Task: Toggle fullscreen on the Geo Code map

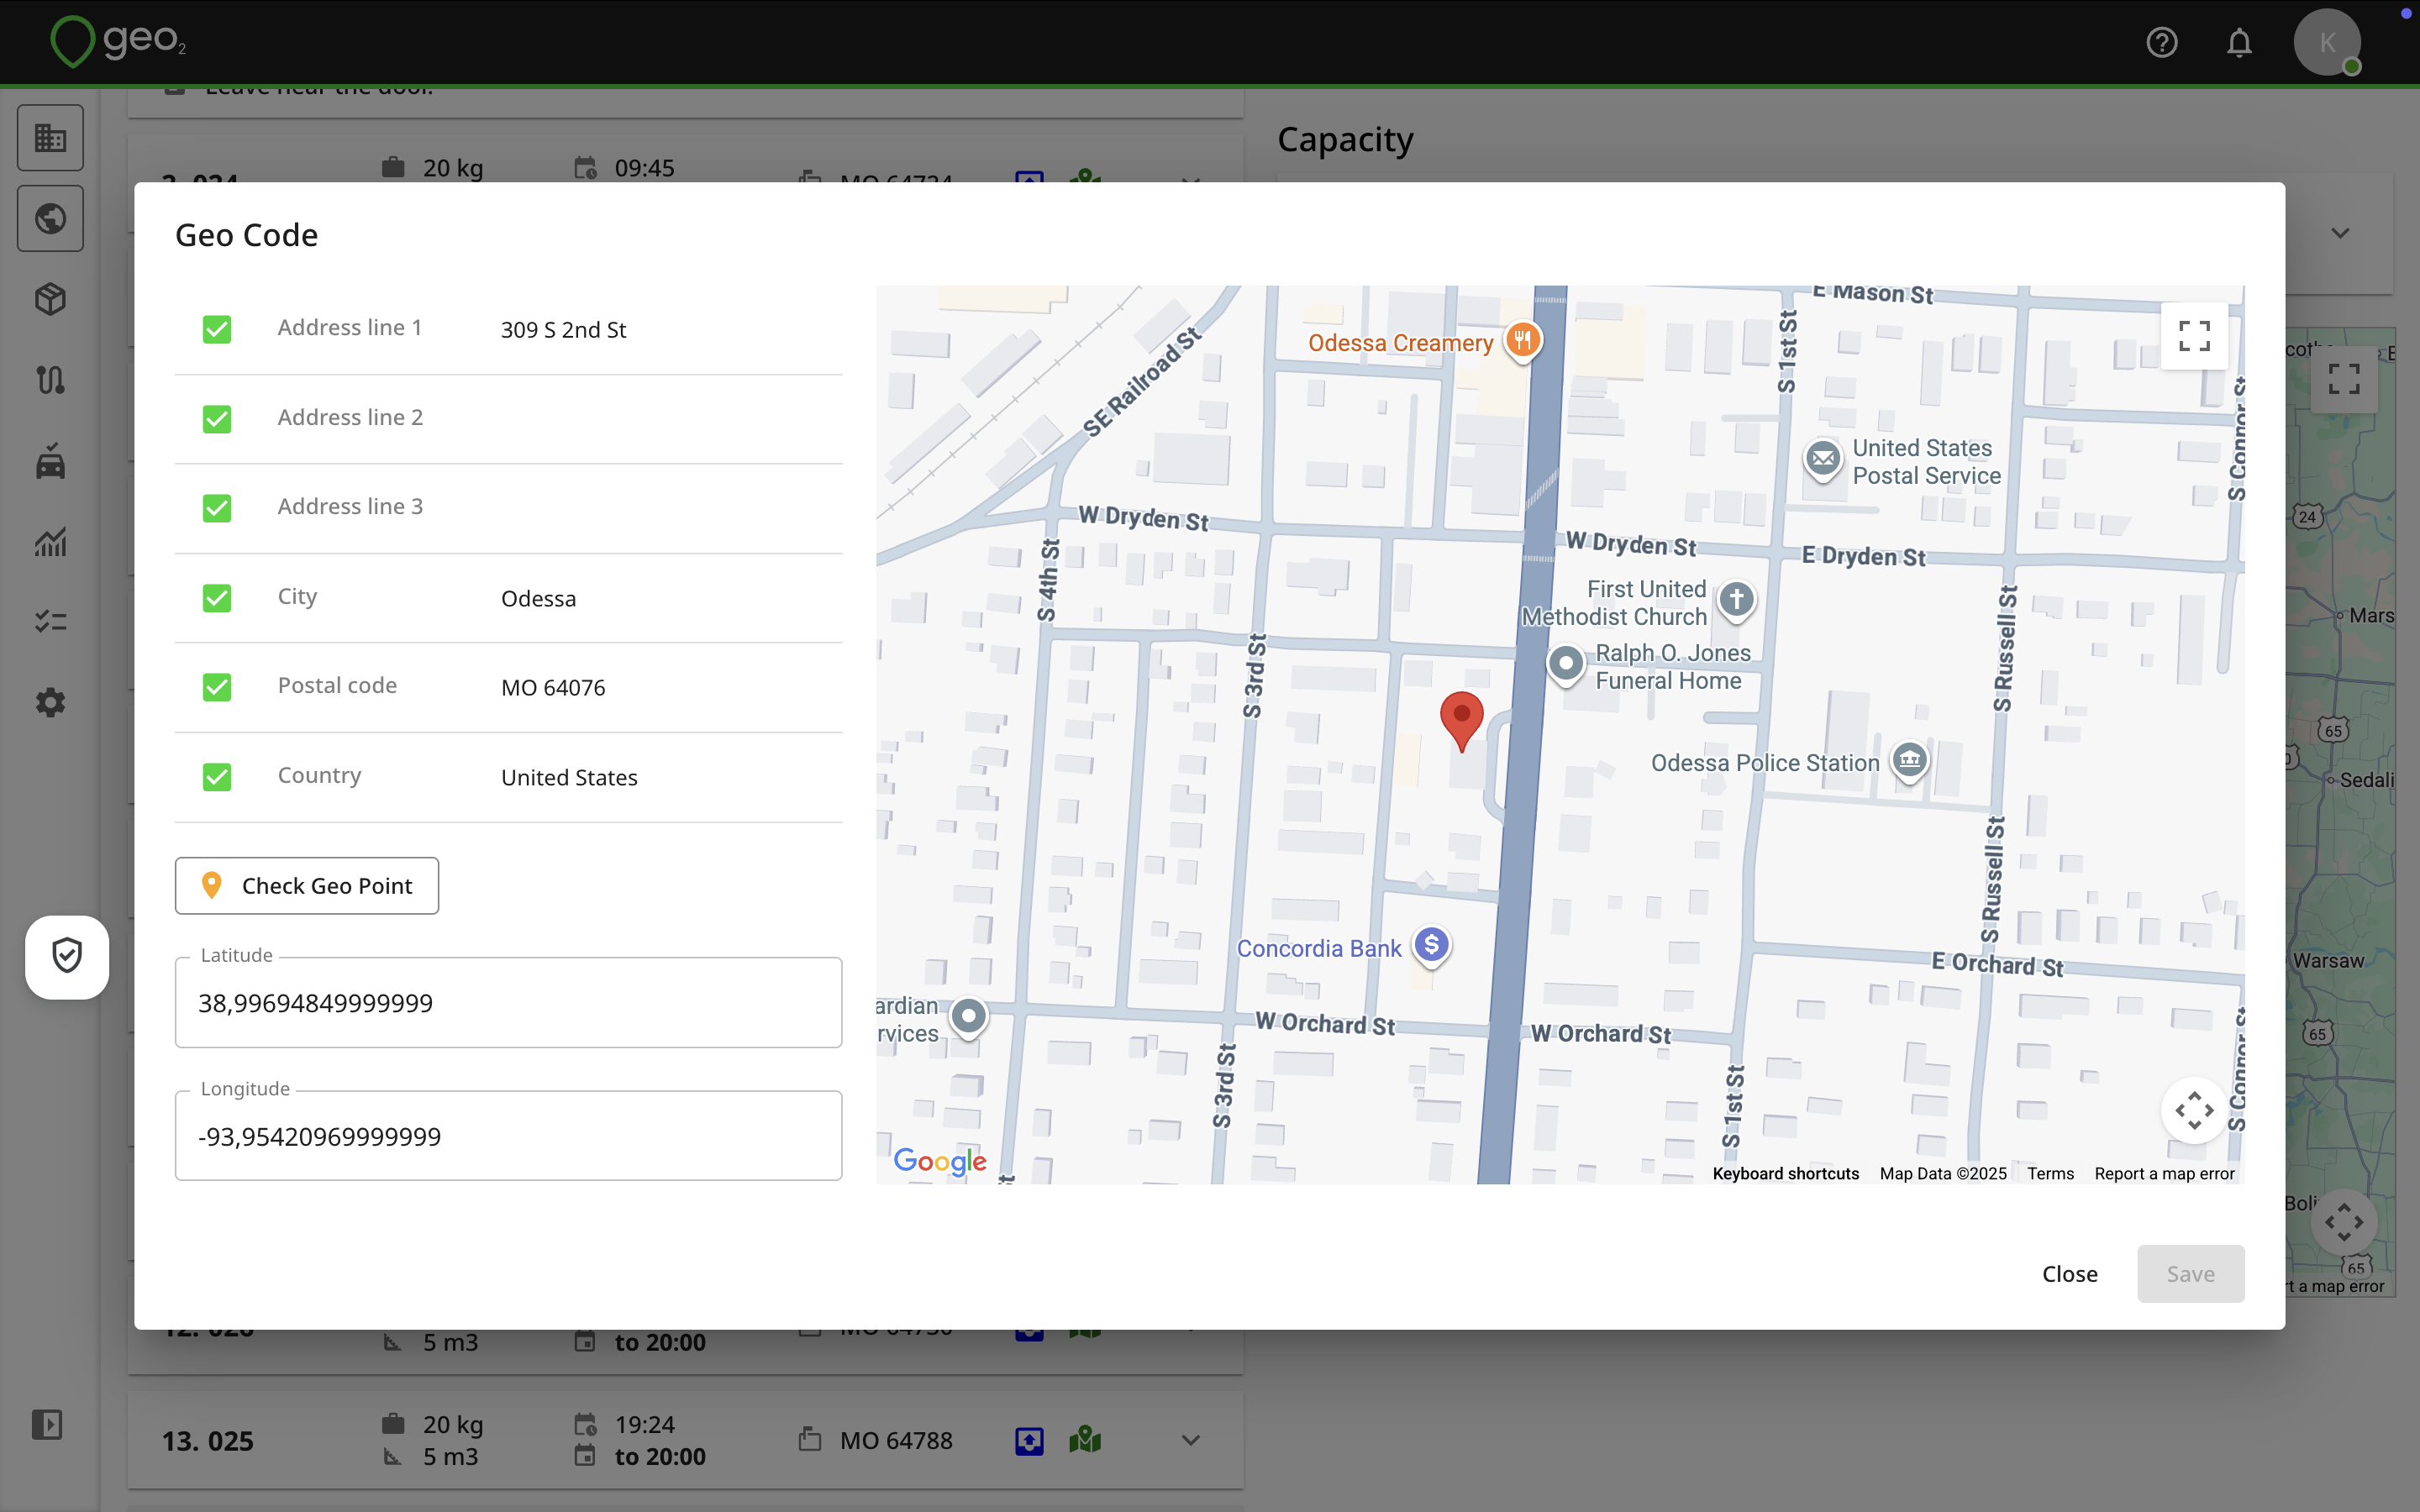Action: point(2194,336)
